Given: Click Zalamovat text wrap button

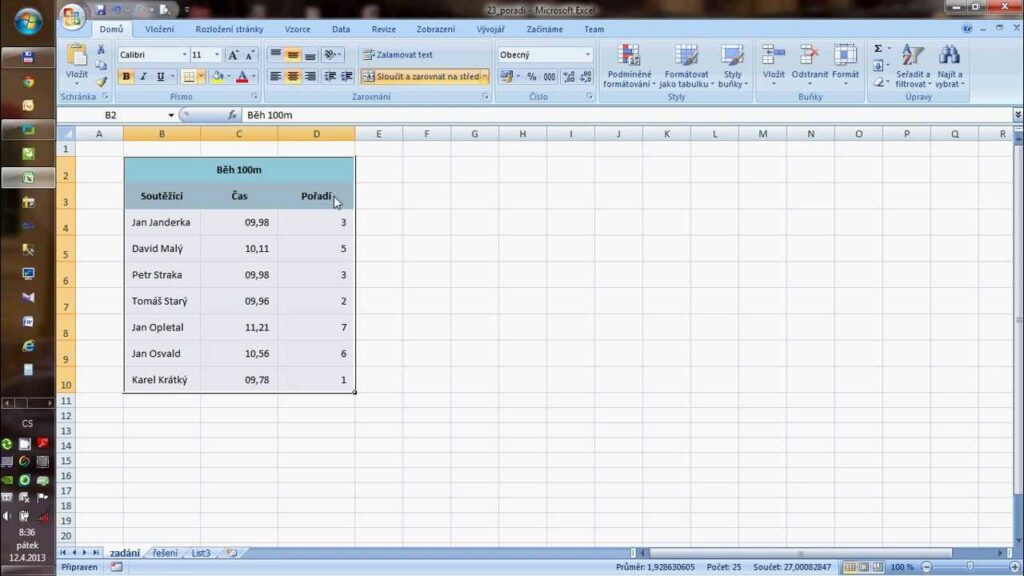Looking at the screenshot, I should (398, 55).
